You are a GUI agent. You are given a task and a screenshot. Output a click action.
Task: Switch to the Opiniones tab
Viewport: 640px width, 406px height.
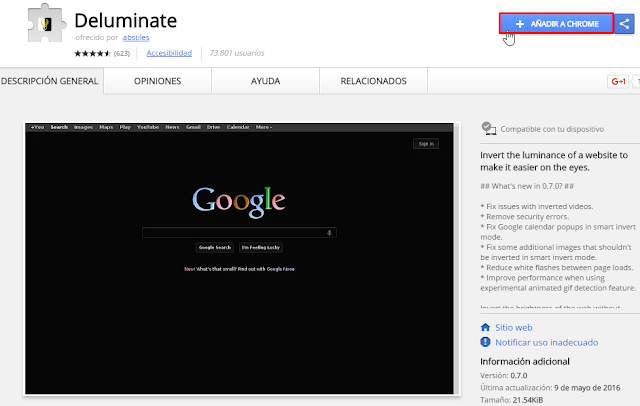tap(158, 81)
